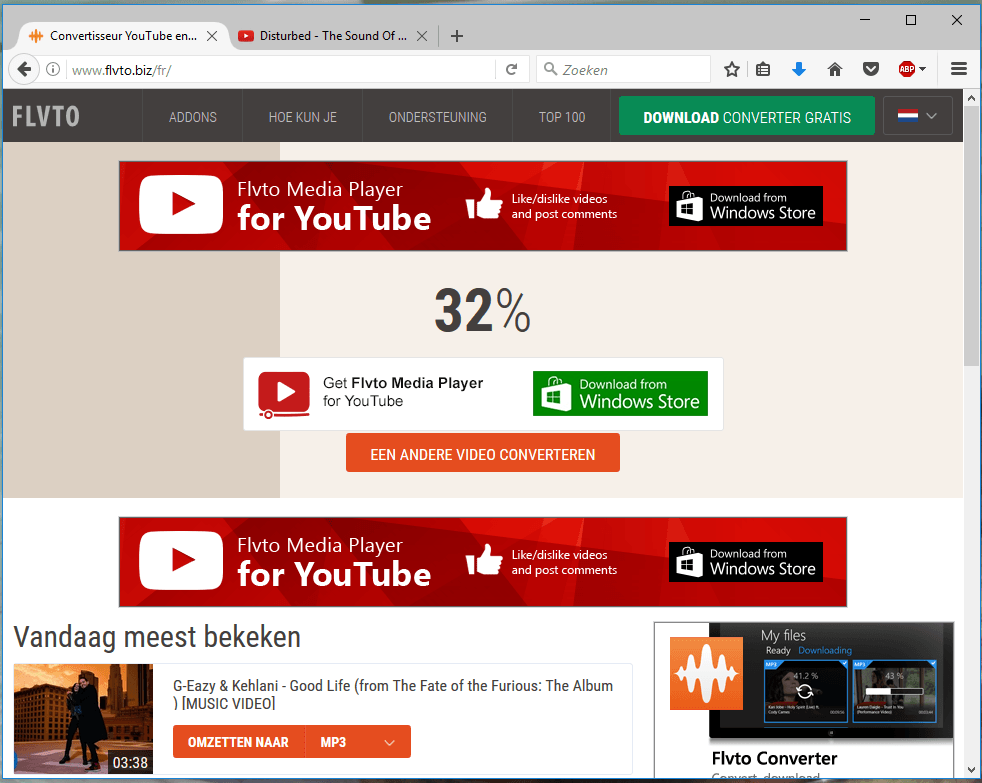
Task: Open a new tab with plus button
Action: click(x=457, y=36)
